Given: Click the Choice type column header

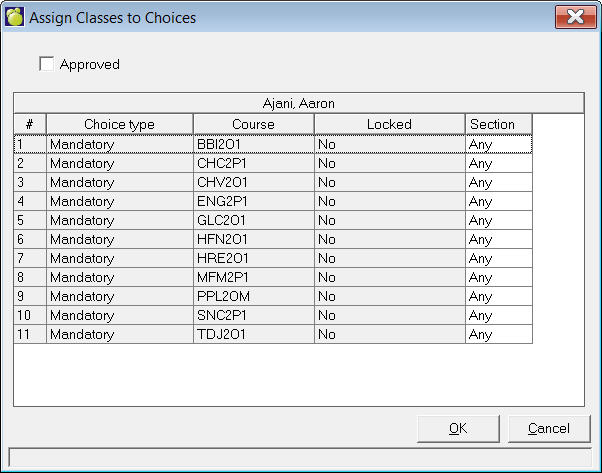Looking at the screenshot, I should (x=119, y=124).
